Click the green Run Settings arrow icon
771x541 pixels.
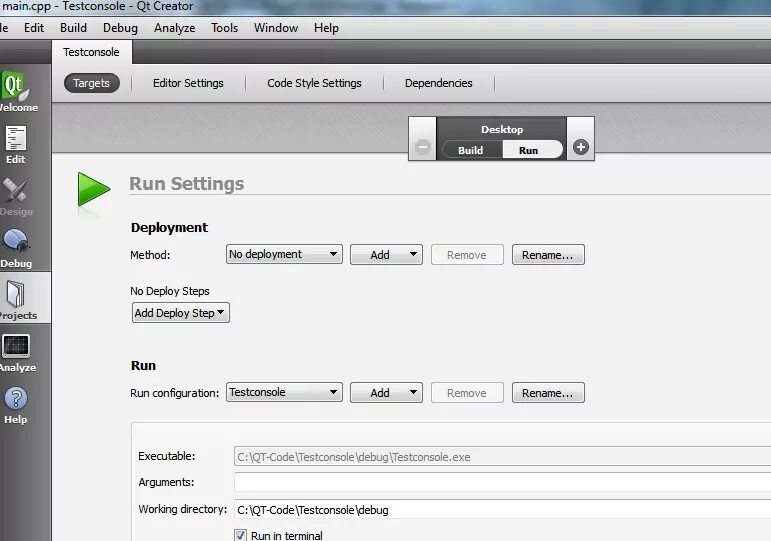pyautogui.click(x=93, y=189)
